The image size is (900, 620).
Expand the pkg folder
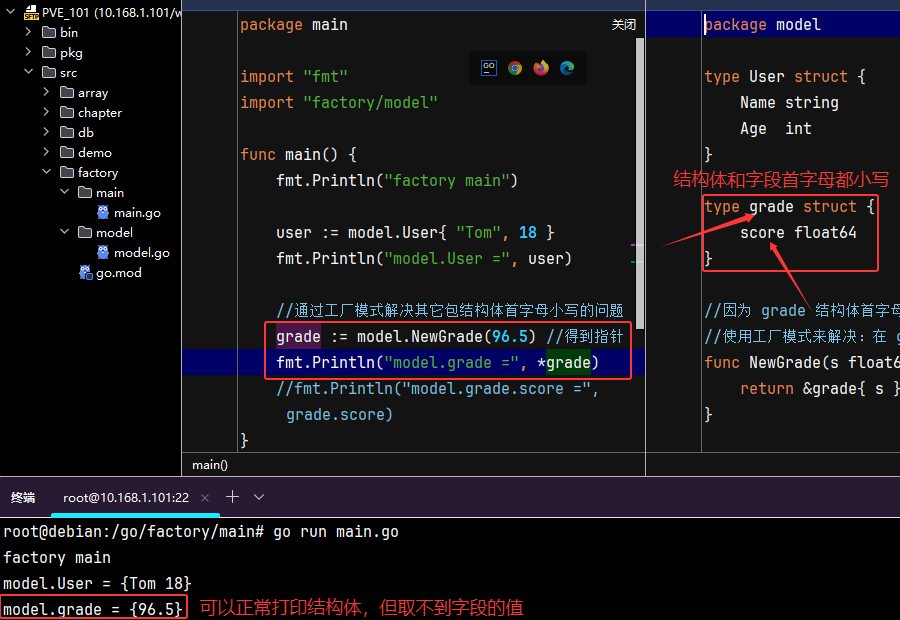(29, 52)
